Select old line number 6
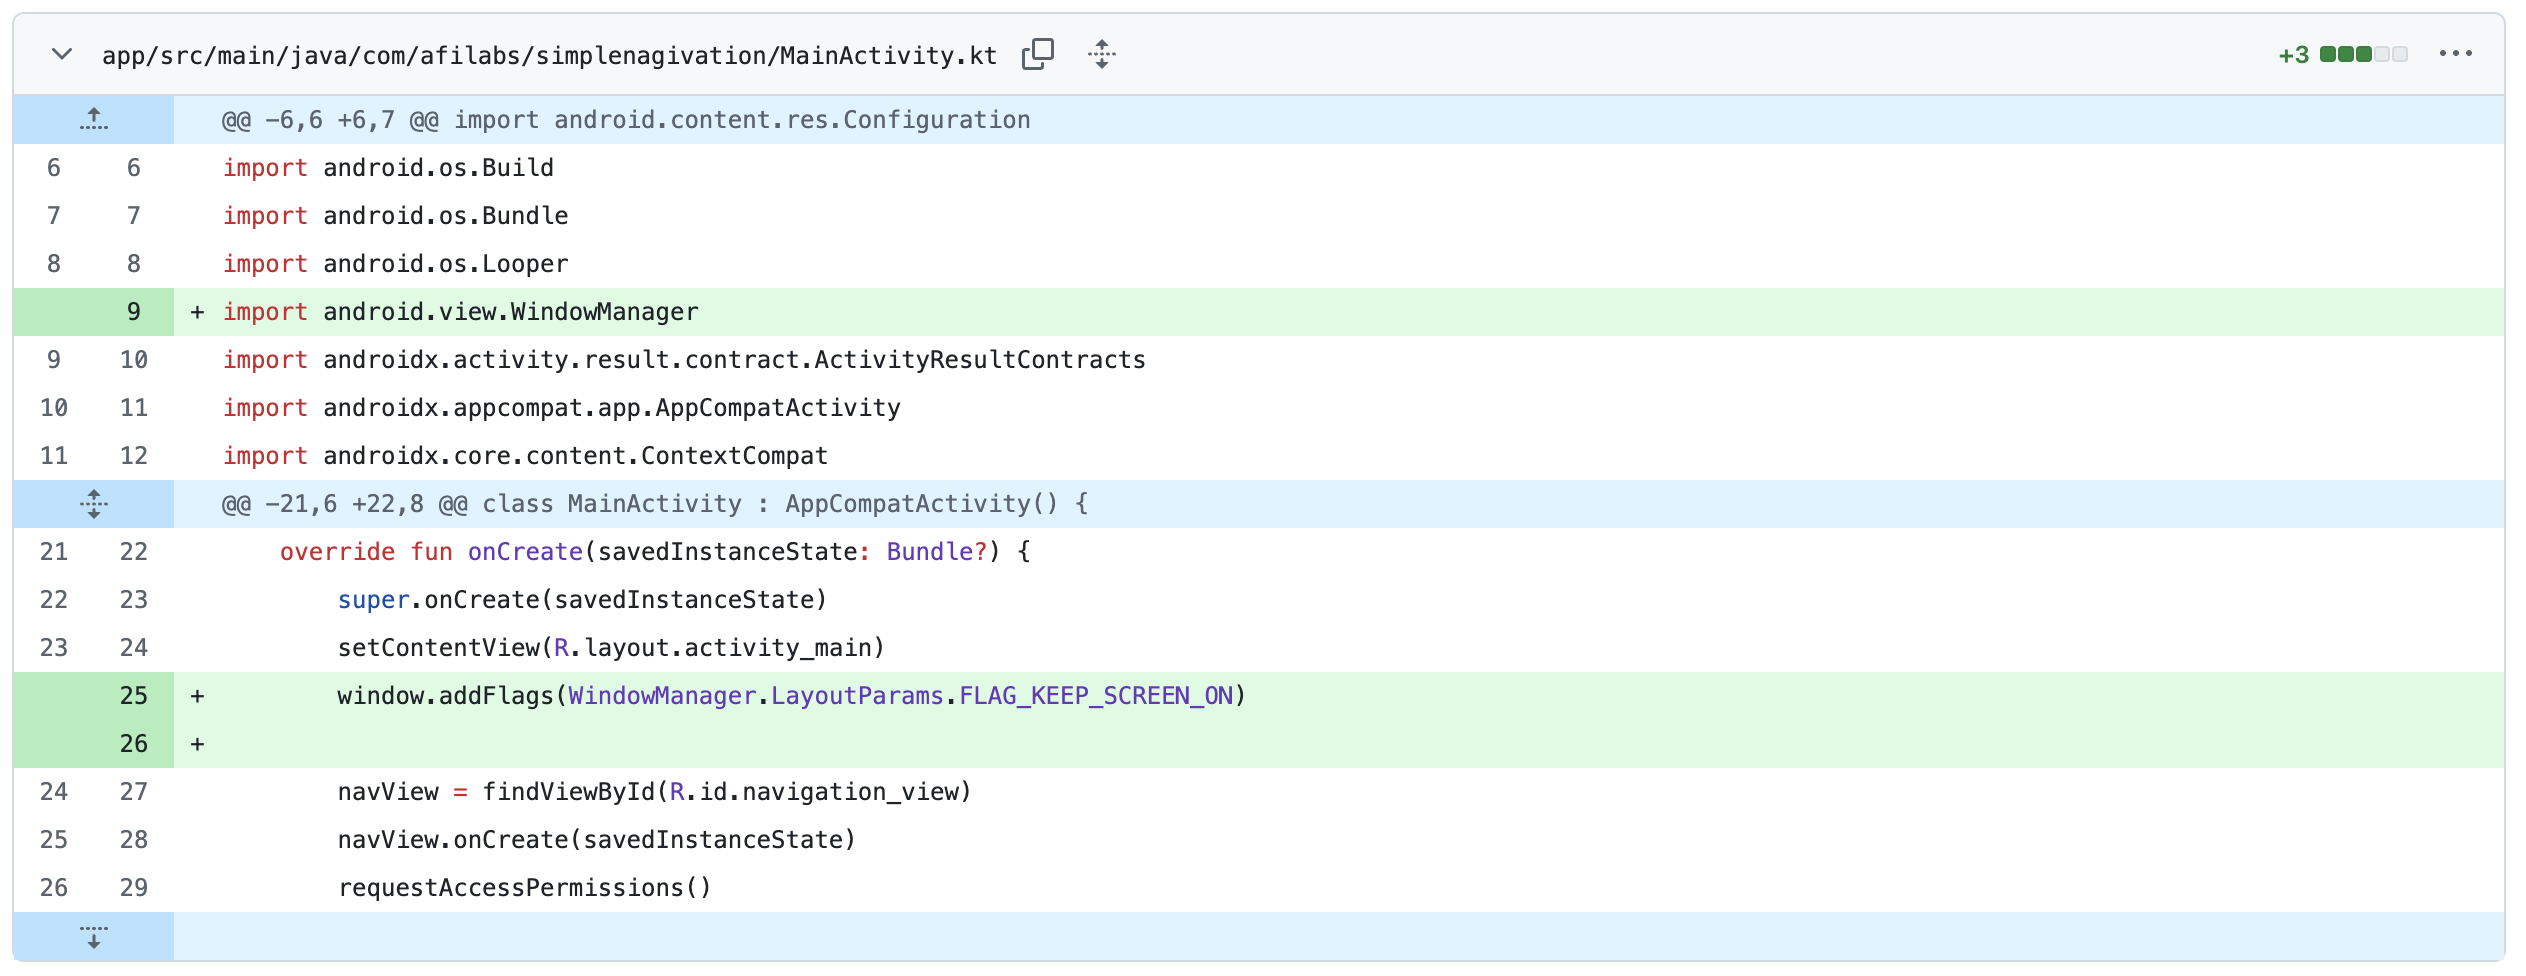 click(54, 168)
